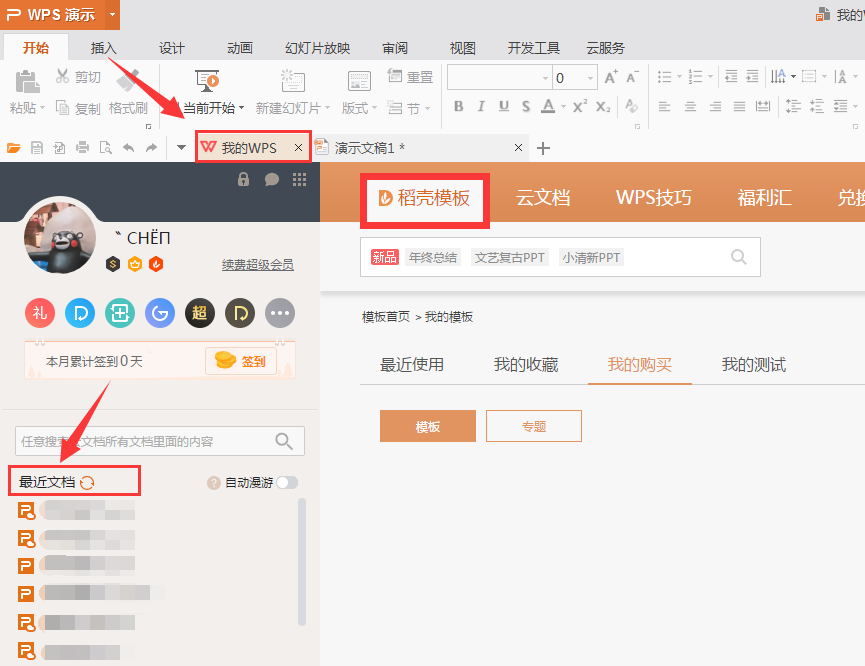The image size is (865, 666).
Task: Apply Italic formatting
Action: click(x=481, y=106)
